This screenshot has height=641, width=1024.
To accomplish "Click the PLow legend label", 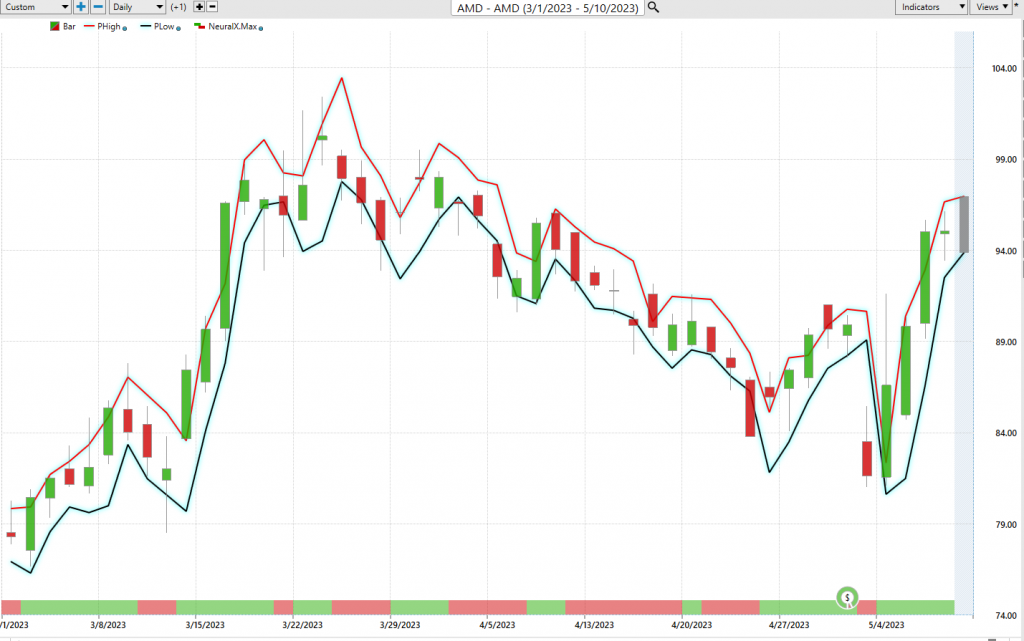I will pyautogui.click(x=164, y=27).
